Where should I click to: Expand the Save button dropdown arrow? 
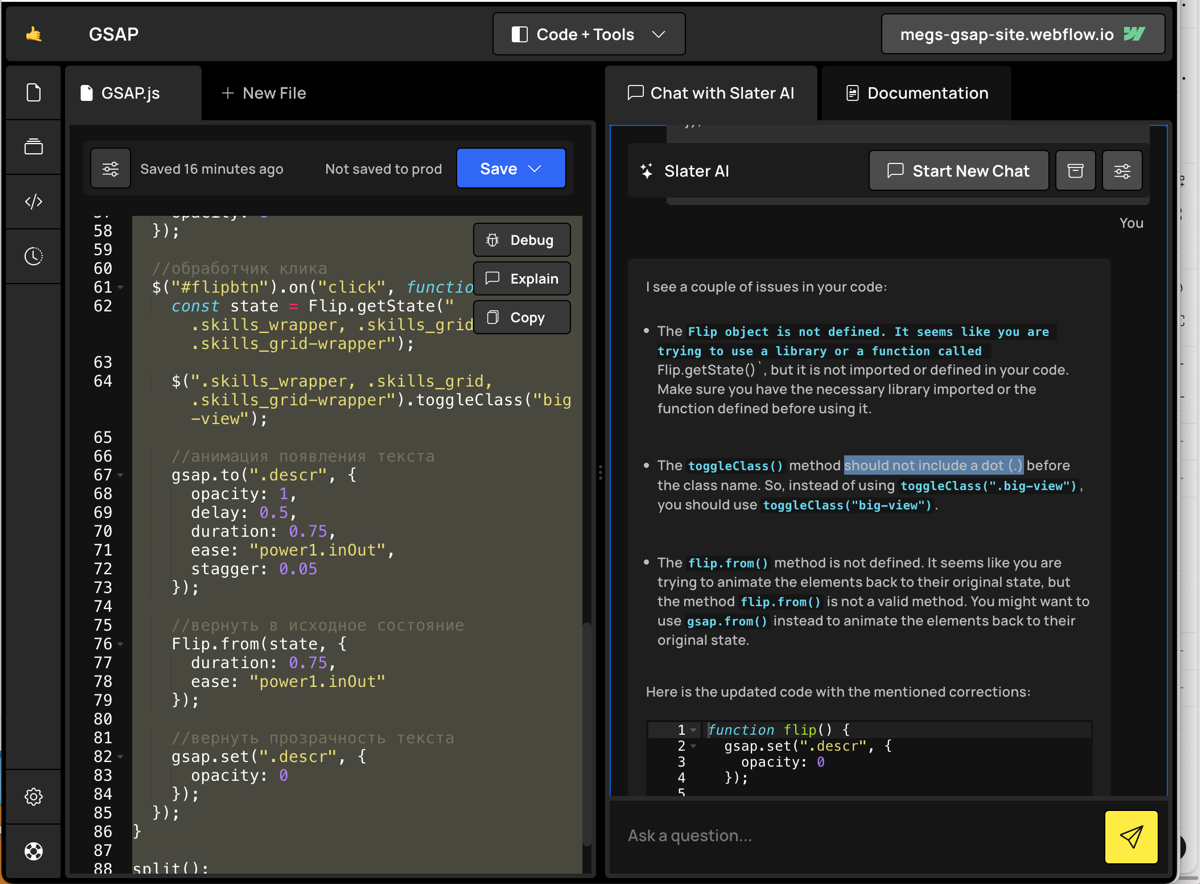(536, 169)
